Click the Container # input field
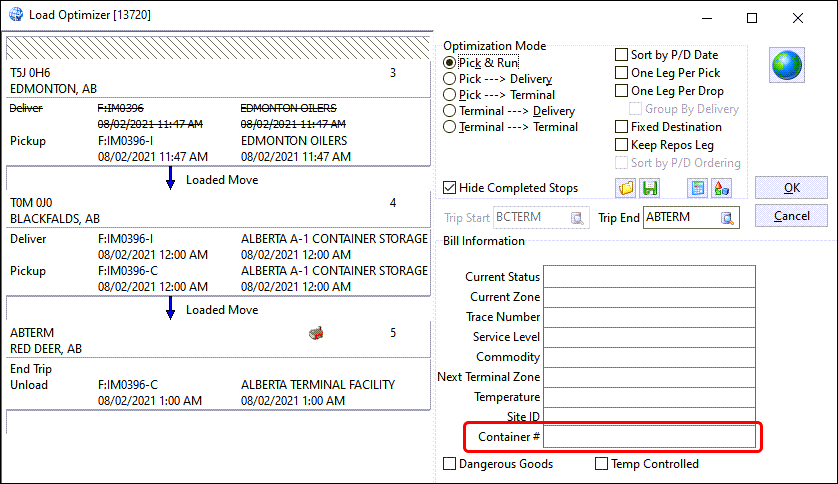Image resolution: width=838 pixels, height=484 pixels. point(649,436)
